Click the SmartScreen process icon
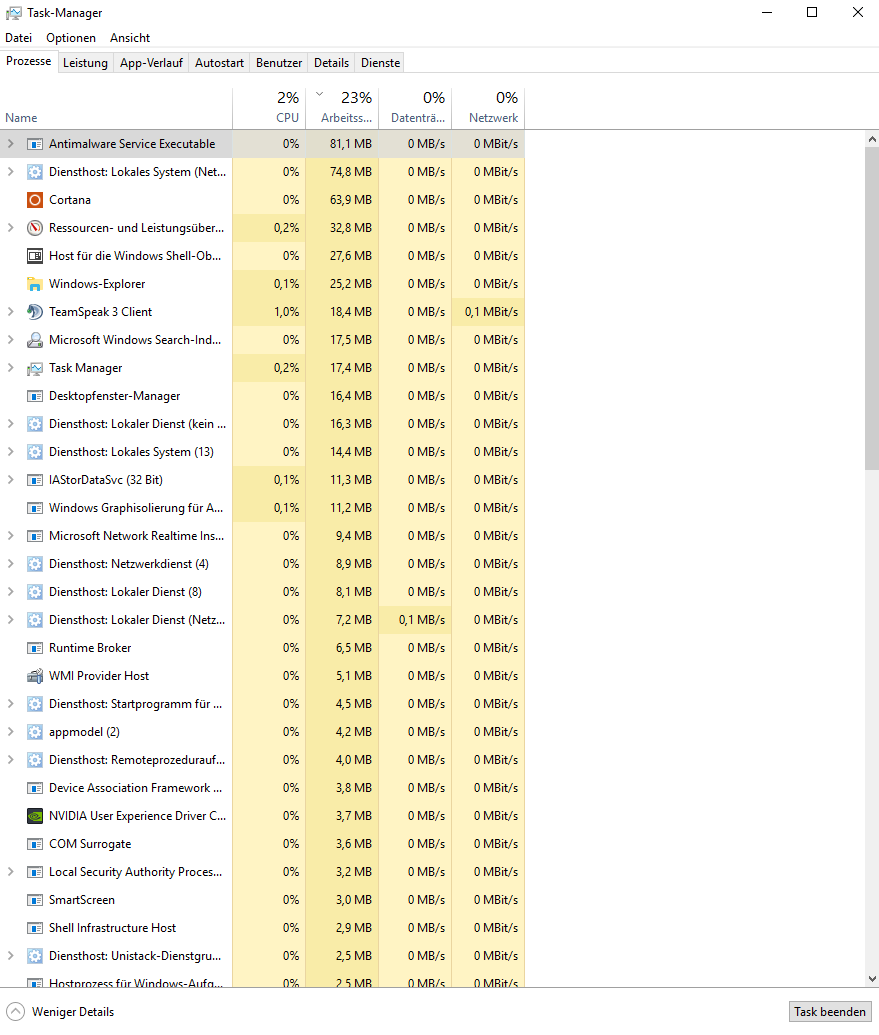879x1035 pixels. point(35,900)
